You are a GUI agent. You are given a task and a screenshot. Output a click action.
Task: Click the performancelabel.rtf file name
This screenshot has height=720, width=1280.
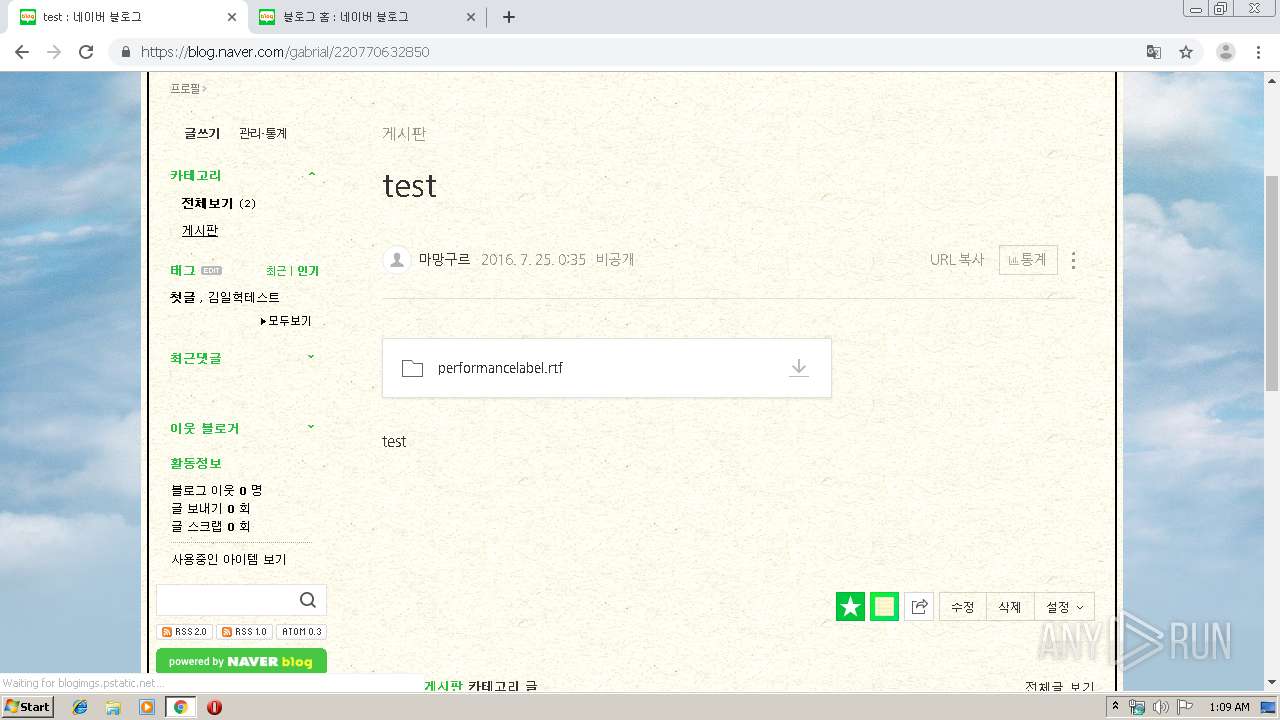(x=500, y=368)
